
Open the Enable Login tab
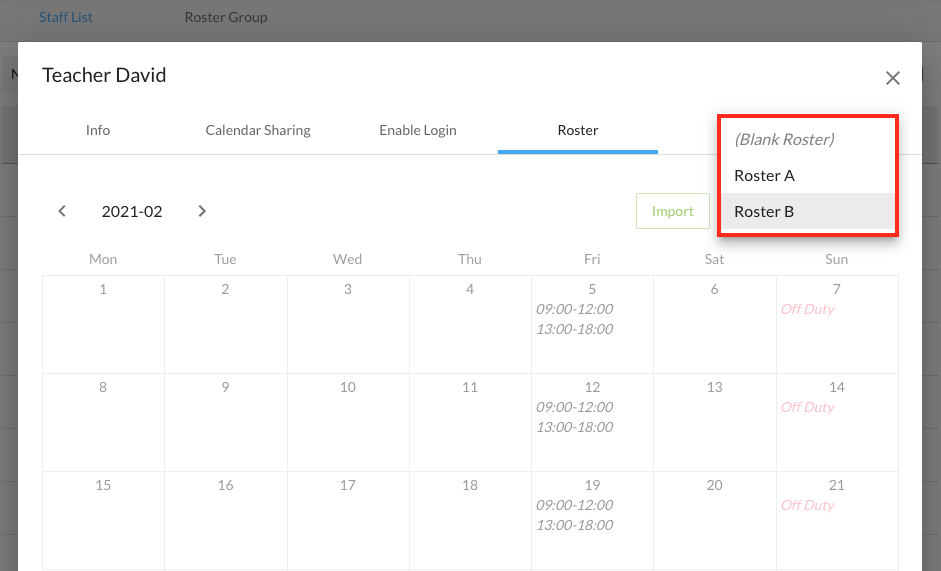point(418,130)
